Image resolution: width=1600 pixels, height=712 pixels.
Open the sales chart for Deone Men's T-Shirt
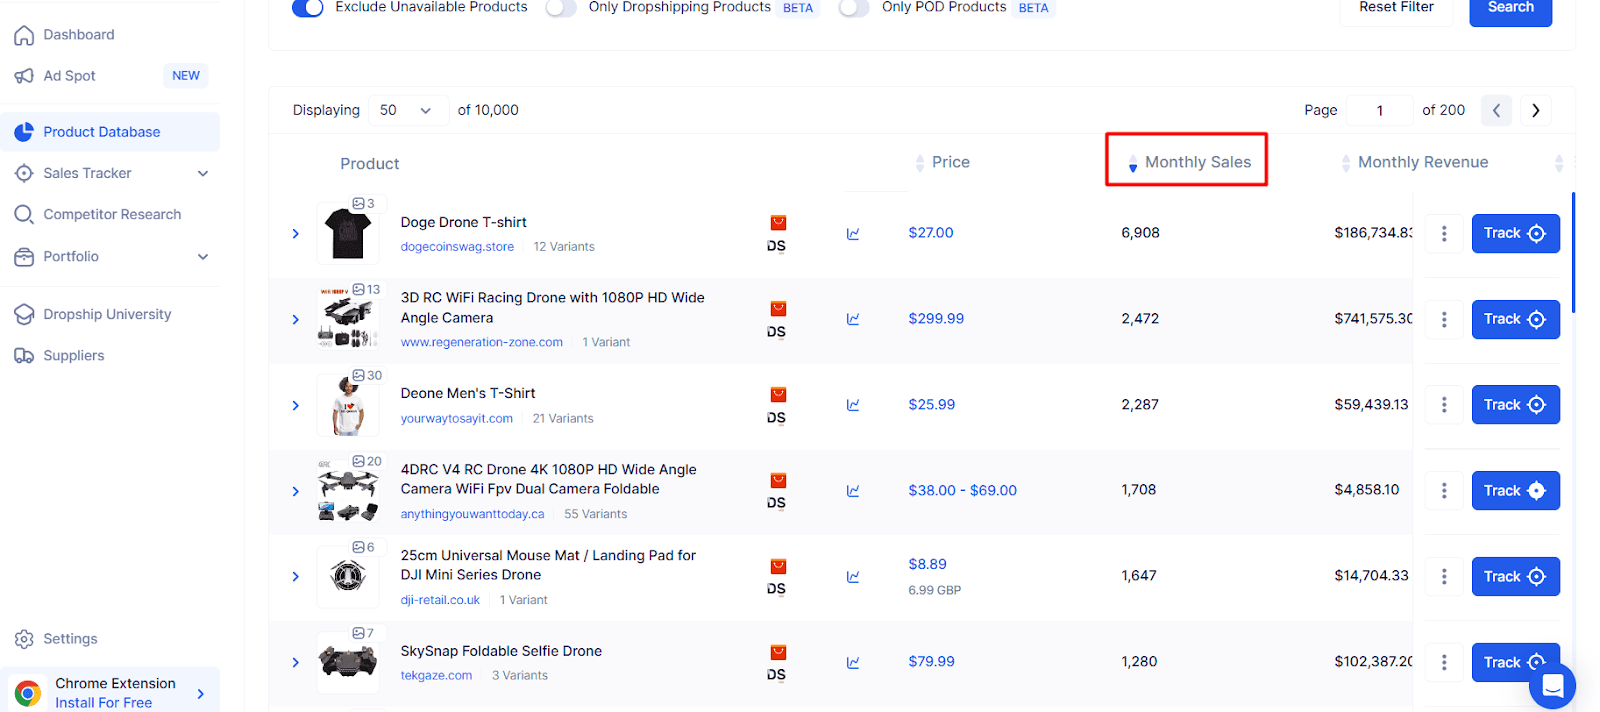click(853, 405)
